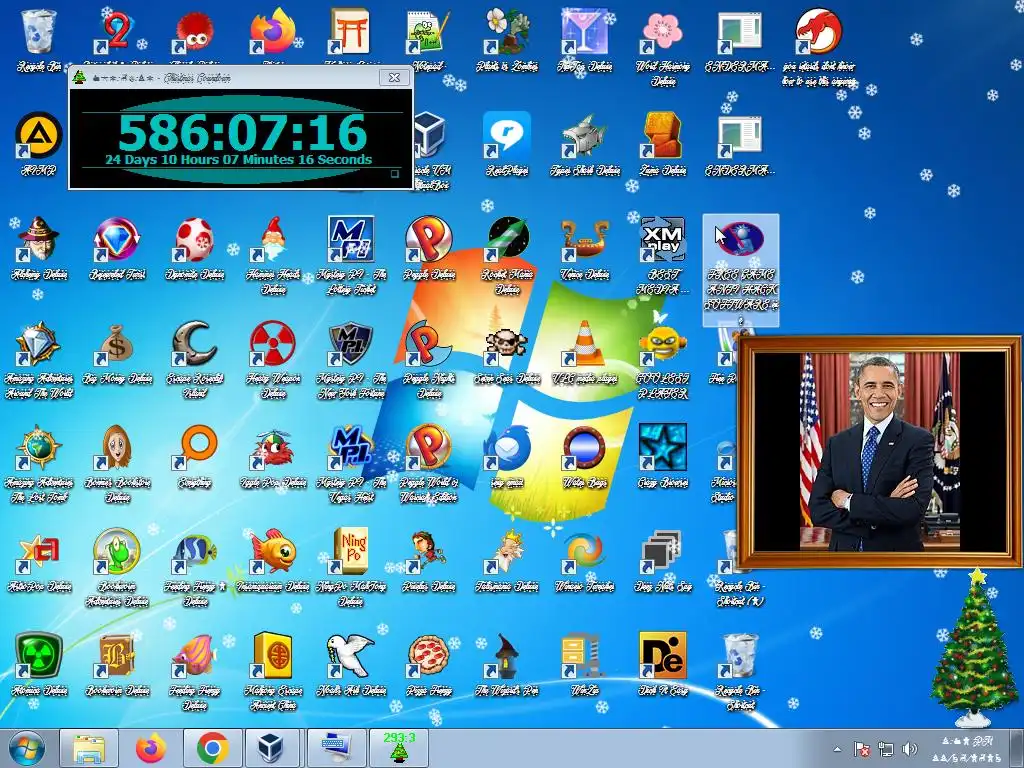
Task: Launch NingPo MahJong Deluxe tile icon
Action: [351, 552]
